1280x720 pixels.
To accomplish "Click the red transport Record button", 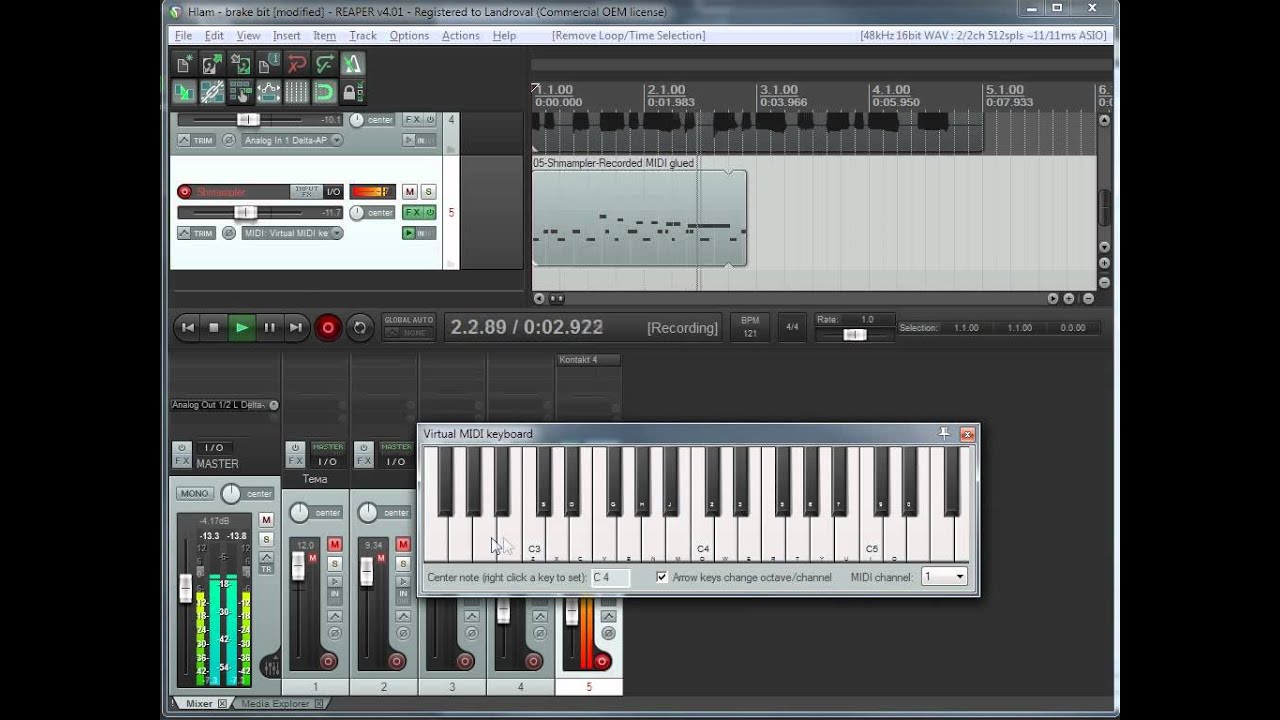I will coord(328,327).
